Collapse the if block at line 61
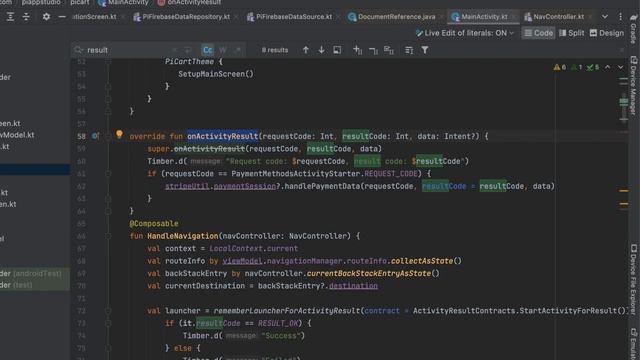 (x=108, y=174)
